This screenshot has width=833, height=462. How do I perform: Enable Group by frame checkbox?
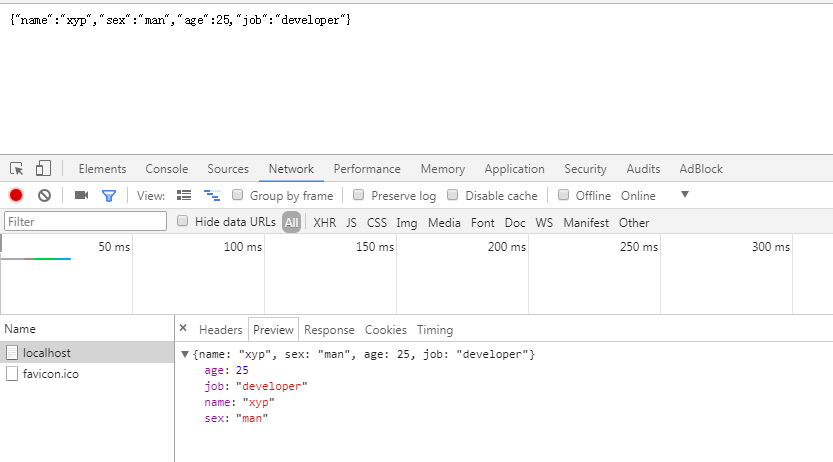point(237,195)
